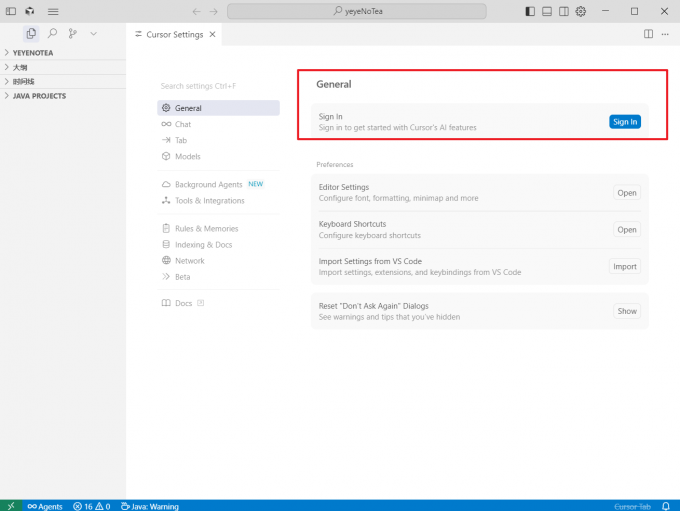Viewport: 680px width, 511px height.
Task: Split the editor to the right
Action: pos(649,33)
